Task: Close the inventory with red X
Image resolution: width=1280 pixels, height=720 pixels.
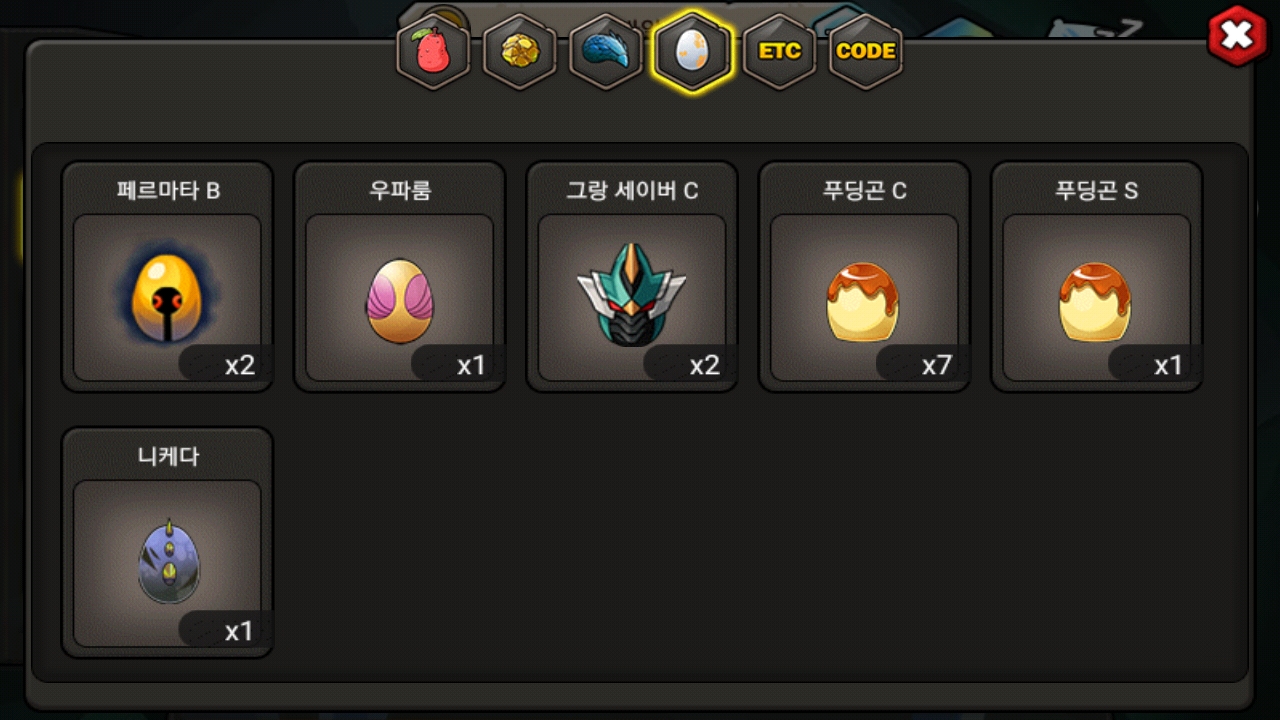Action: pyautogui.click(x=1237, y=36)
